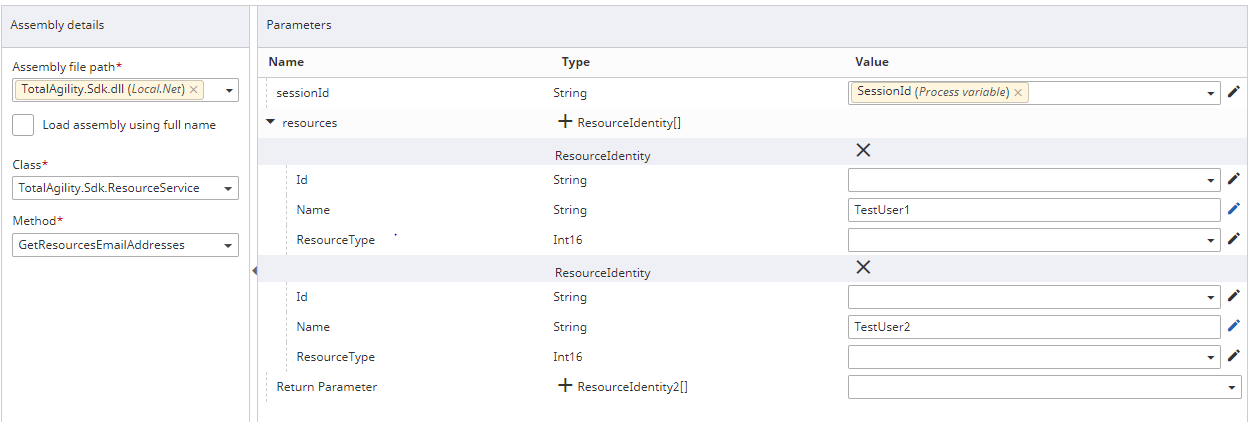Open the Assembly file path dropdown arrow

229,91
